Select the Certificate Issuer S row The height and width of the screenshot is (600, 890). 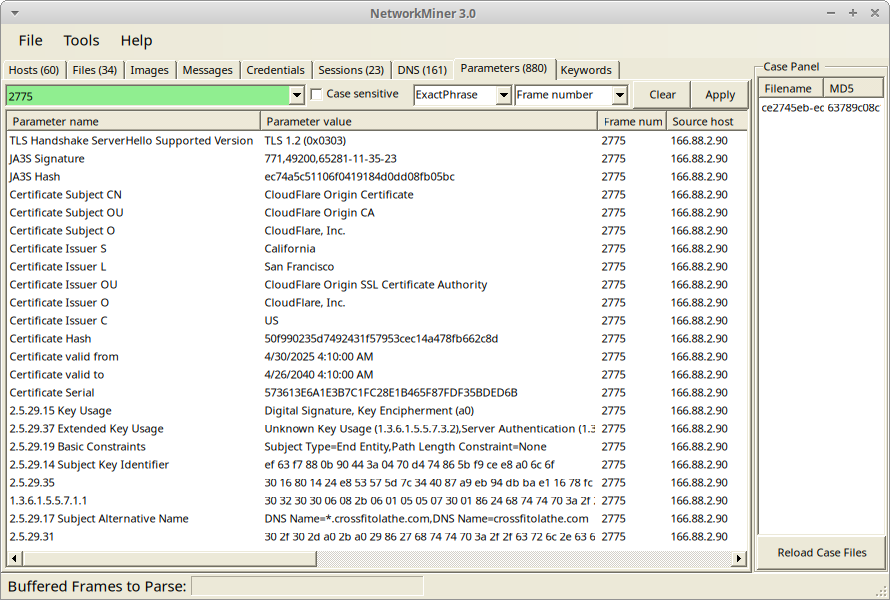tap(377, 249)
